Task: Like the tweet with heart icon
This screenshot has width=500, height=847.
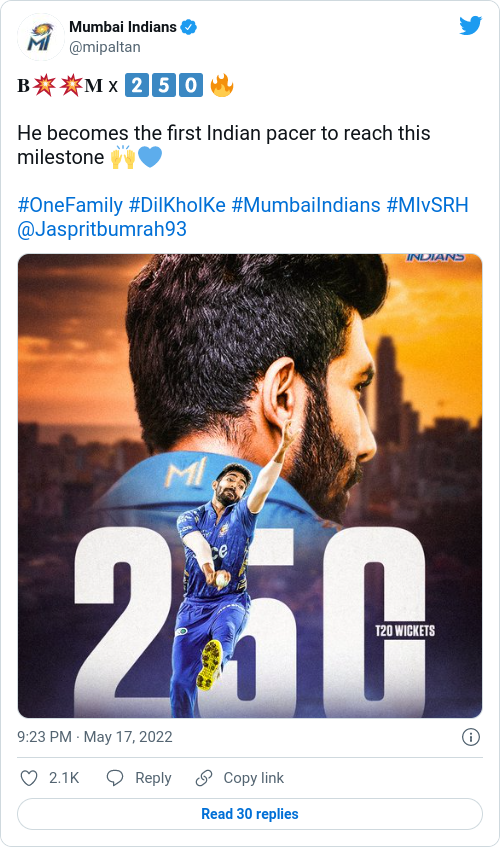Action: tap(29, 778)
